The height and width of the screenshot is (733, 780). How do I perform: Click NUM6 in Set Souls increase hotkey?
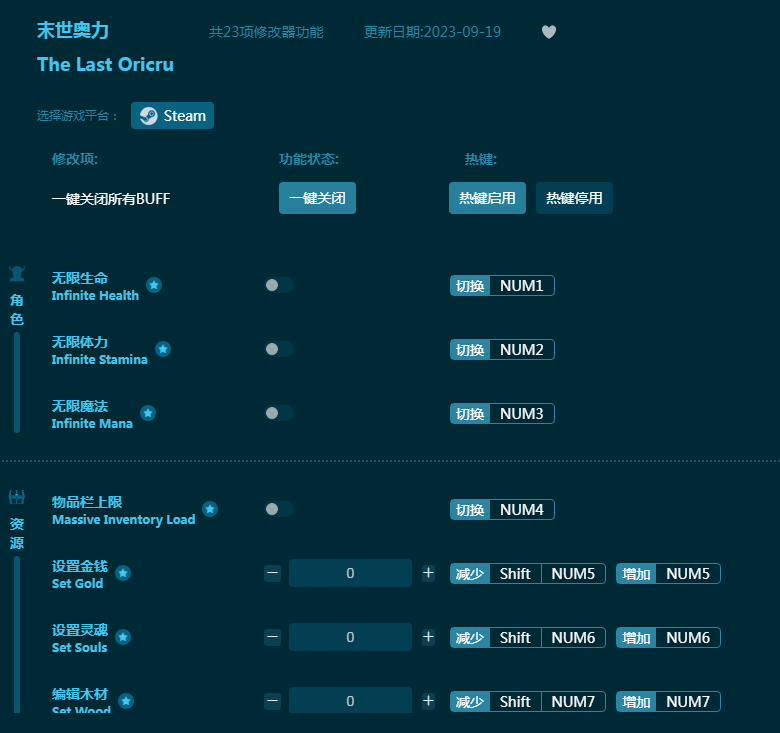coord(688,638)
